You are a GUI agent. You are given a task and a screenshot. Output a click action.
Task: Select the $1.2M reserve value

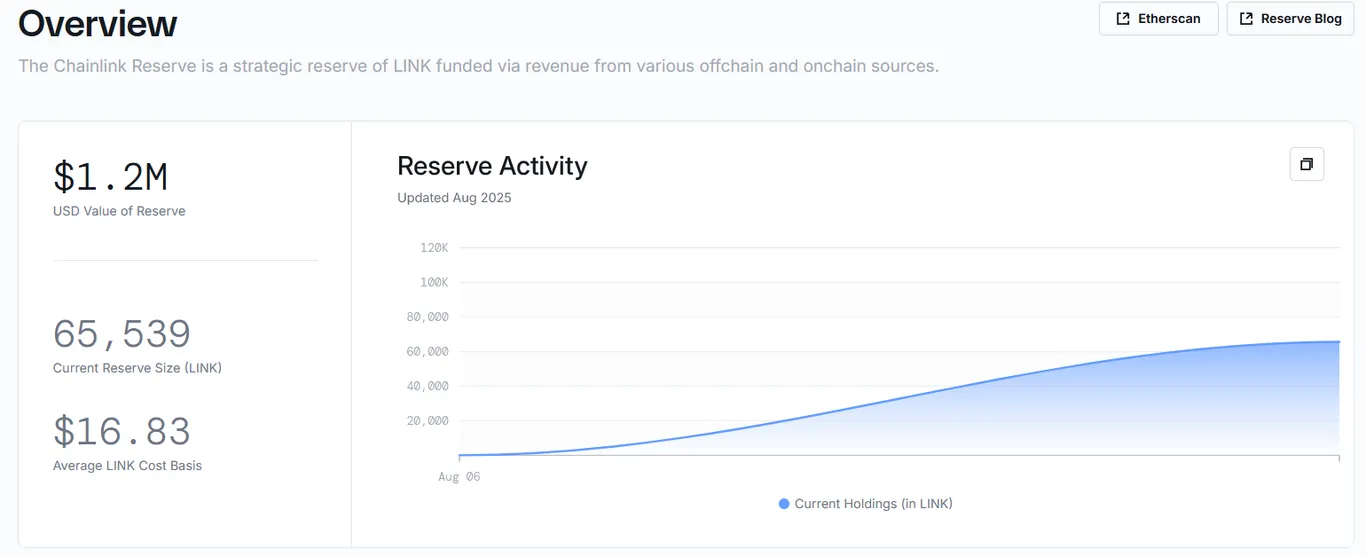tap(110, 177)
